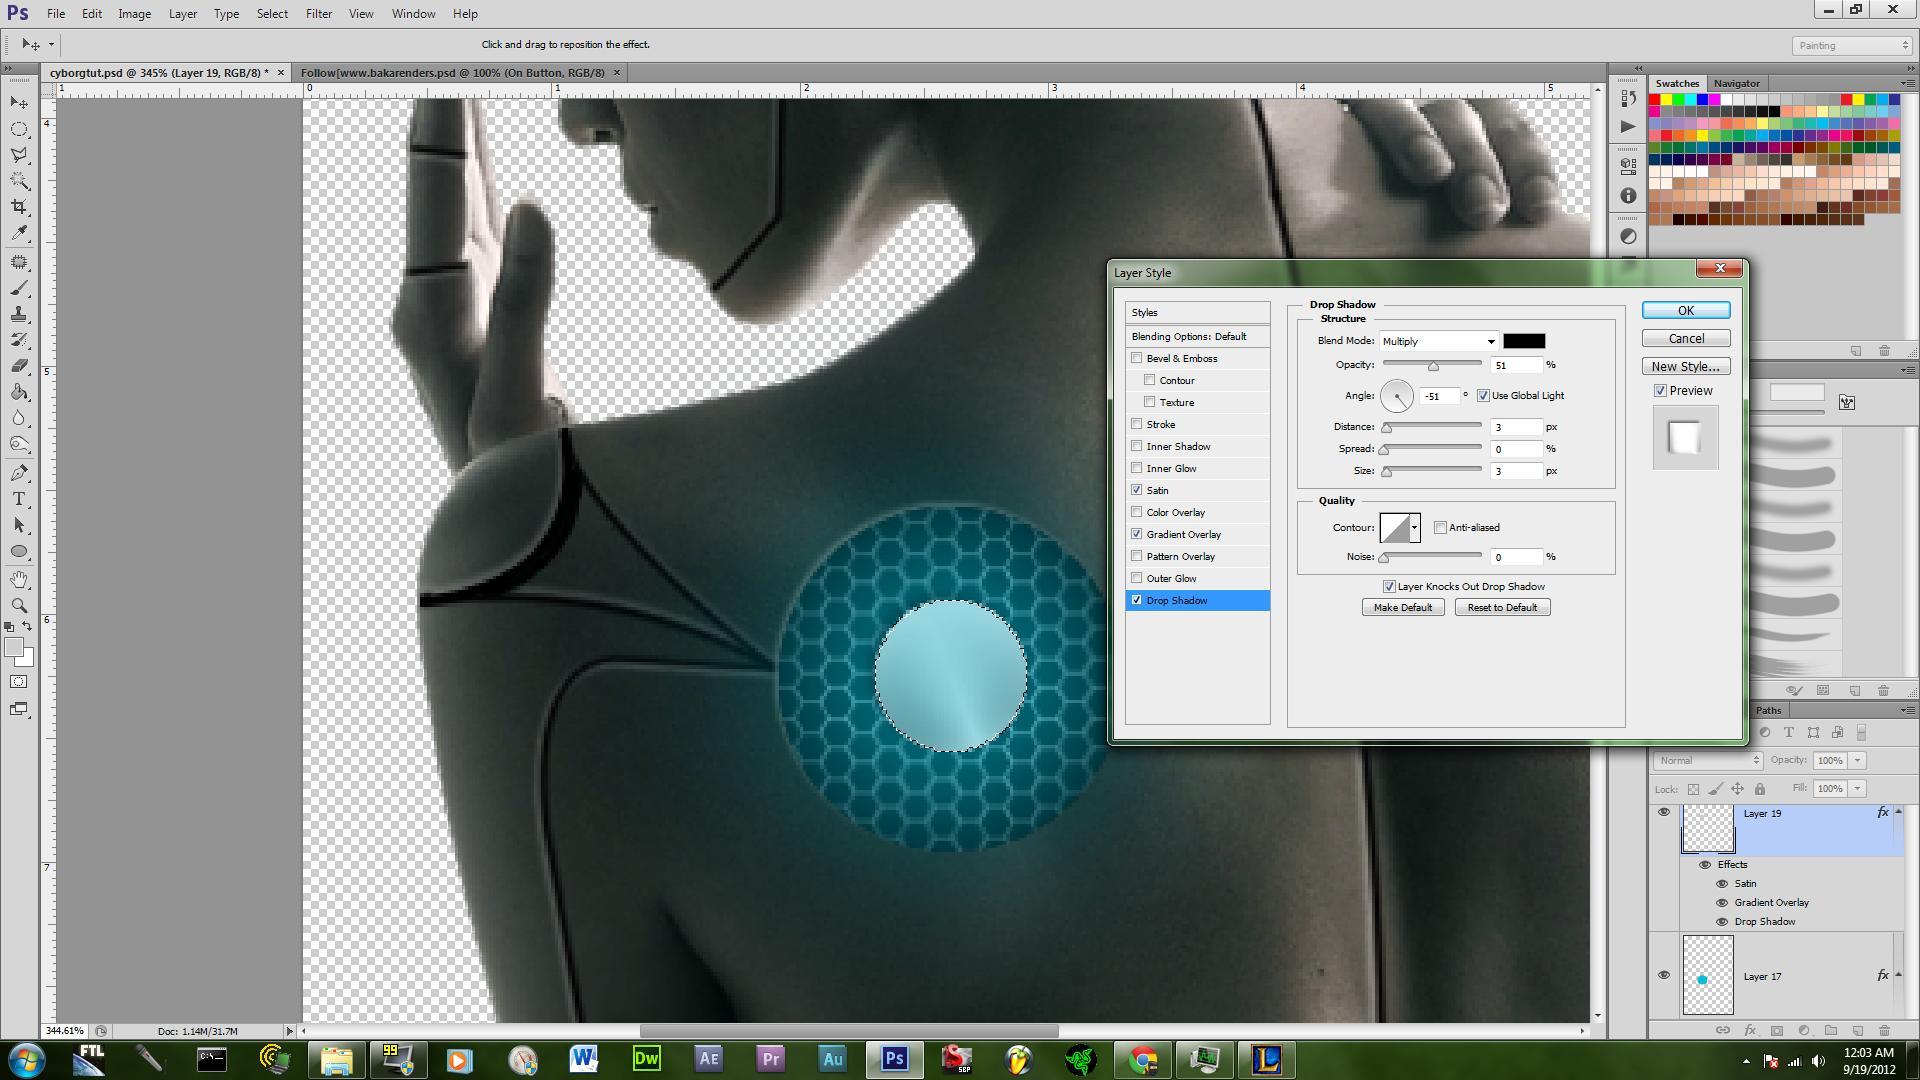Select the Eraser tool
This screenshot has width=1920, height=1080.
tap(19, 366)
